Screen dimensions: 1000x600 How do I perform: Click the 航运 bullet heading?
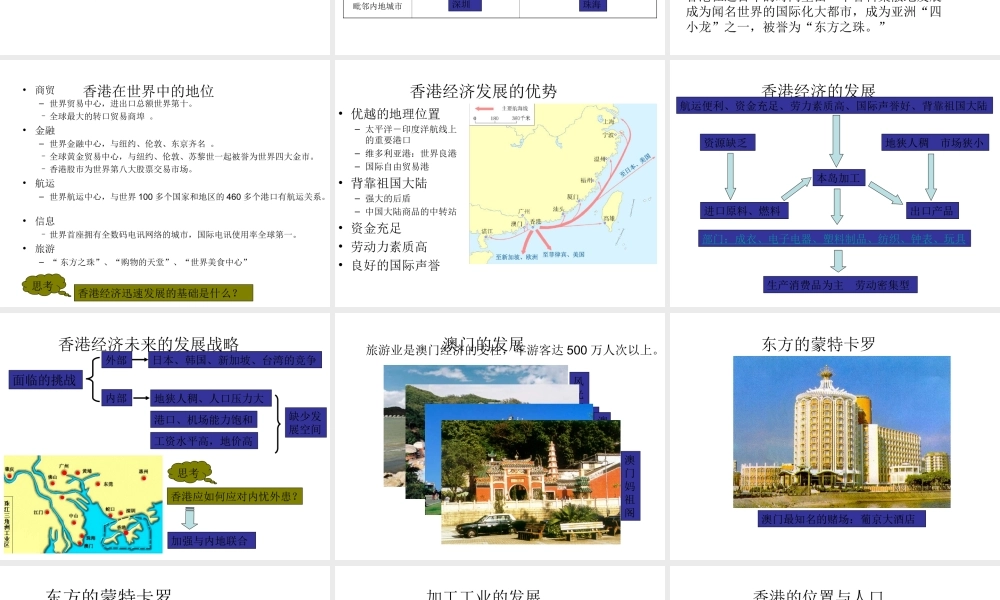pos(45,183)
